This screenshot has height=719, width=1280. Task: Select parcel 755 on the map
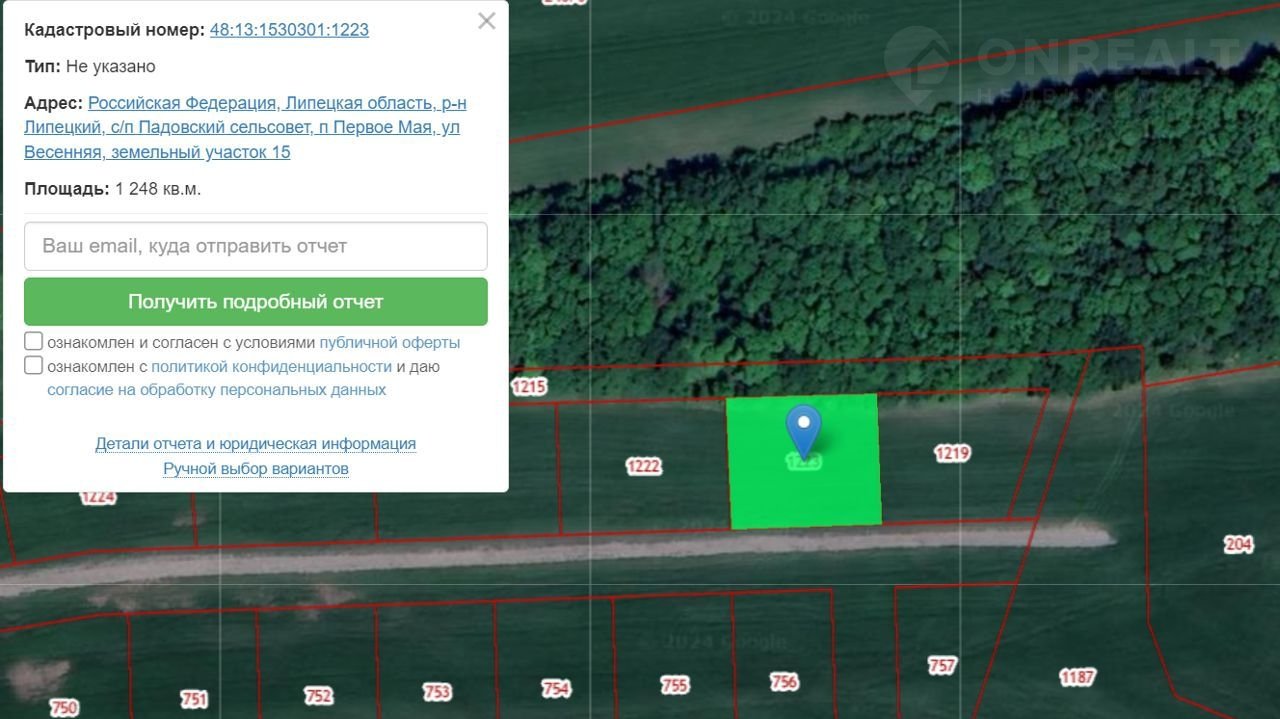(675, 685)
